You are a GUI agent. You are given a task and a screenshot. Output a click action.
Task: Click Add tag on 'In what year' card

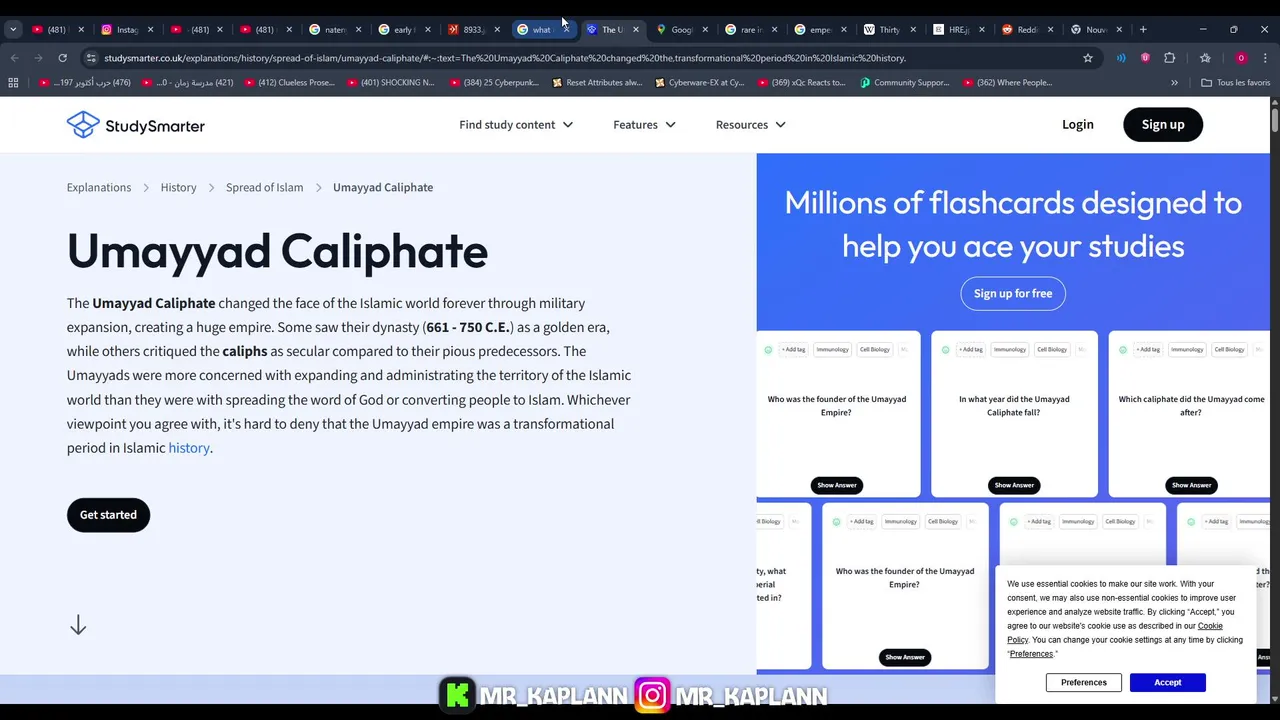click(970, 349)
